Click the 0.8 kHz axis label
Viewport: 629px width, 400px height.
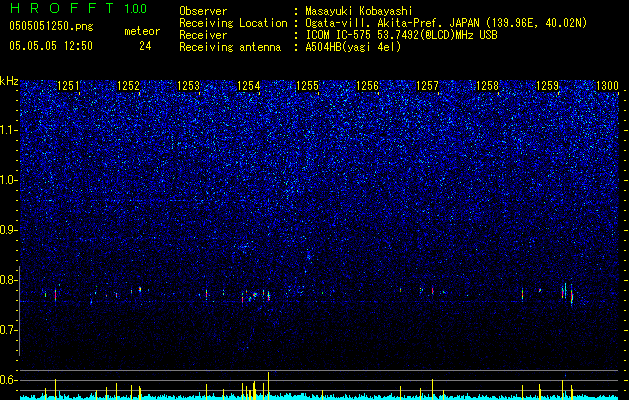pyautogui.click(x=9, y=280)
